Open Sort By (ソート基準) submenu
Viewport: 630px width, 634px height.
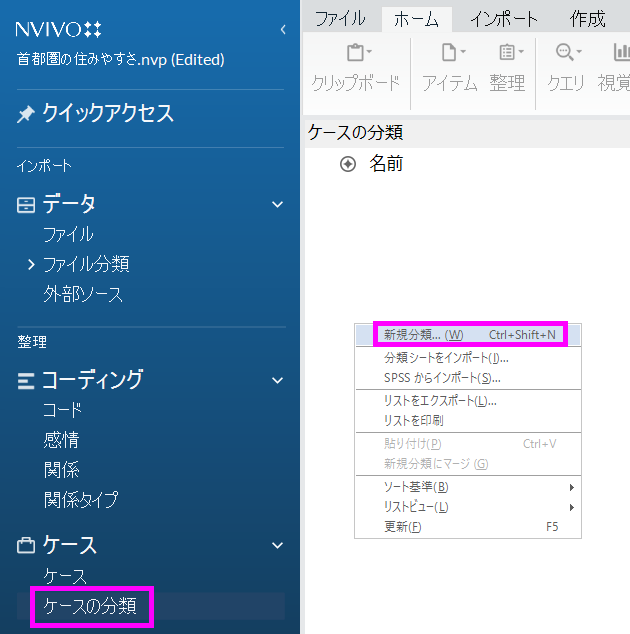click(416, 487)
